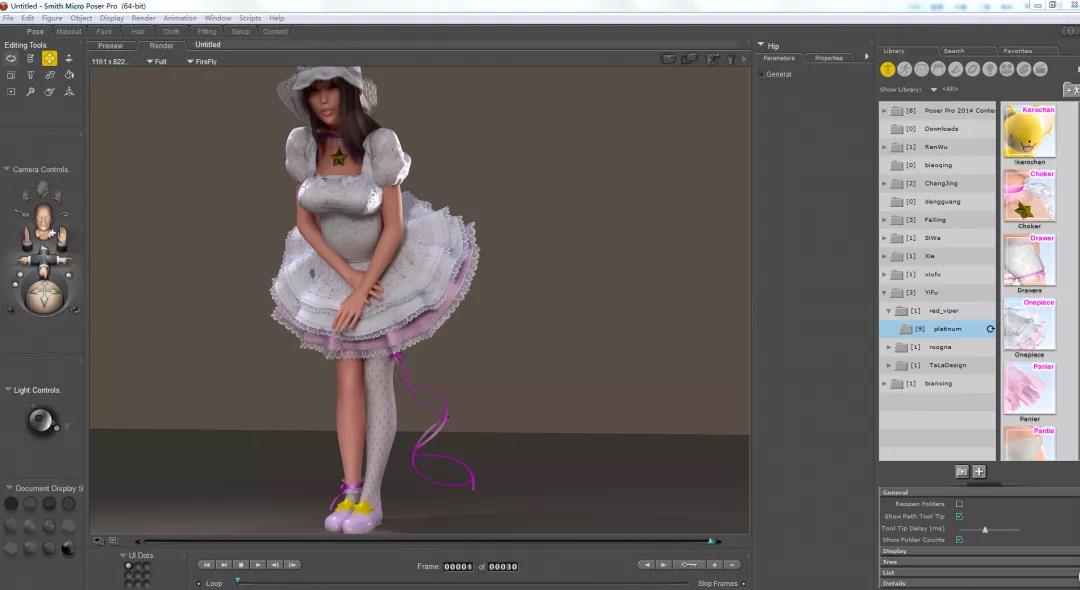Toggle Show Folder Counts checkbox

pyautogui.click(x=959, y=540)
